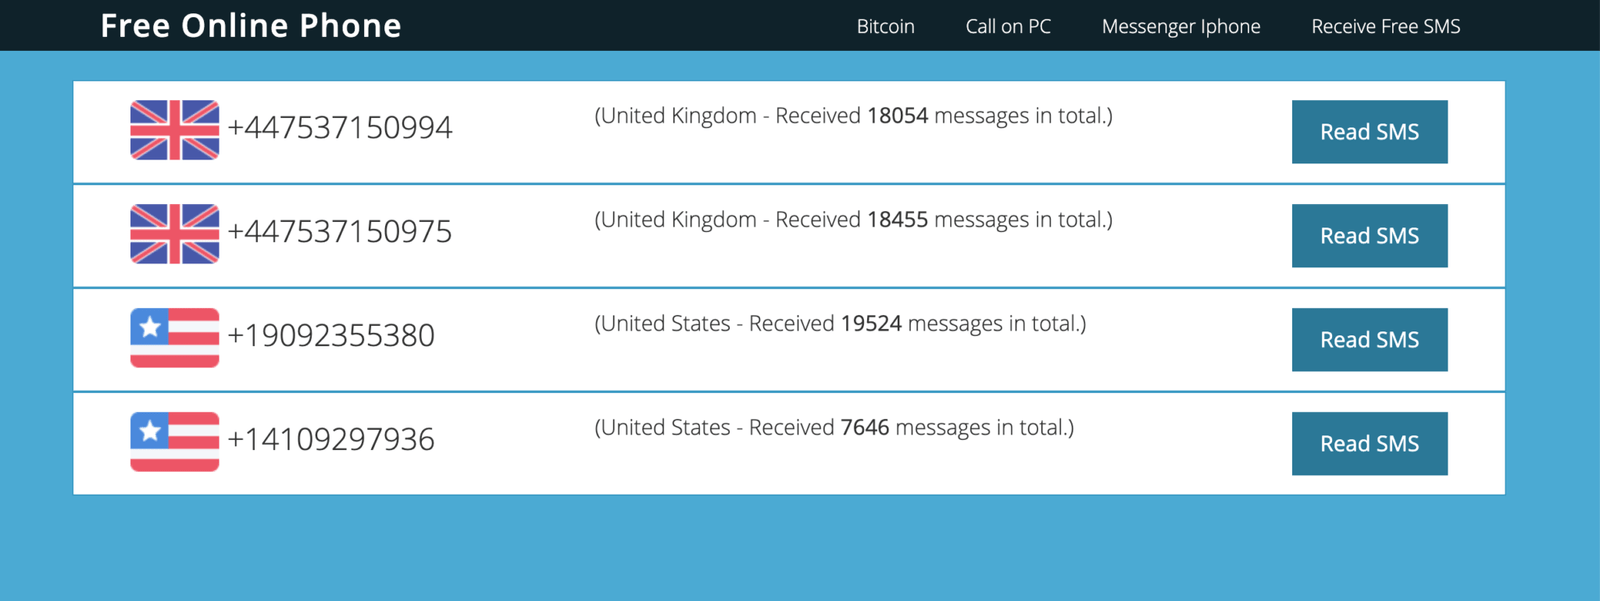The height and width of the screenshot is (601, 1600).
Task: Select the number +19092355380
Action: 331,336
